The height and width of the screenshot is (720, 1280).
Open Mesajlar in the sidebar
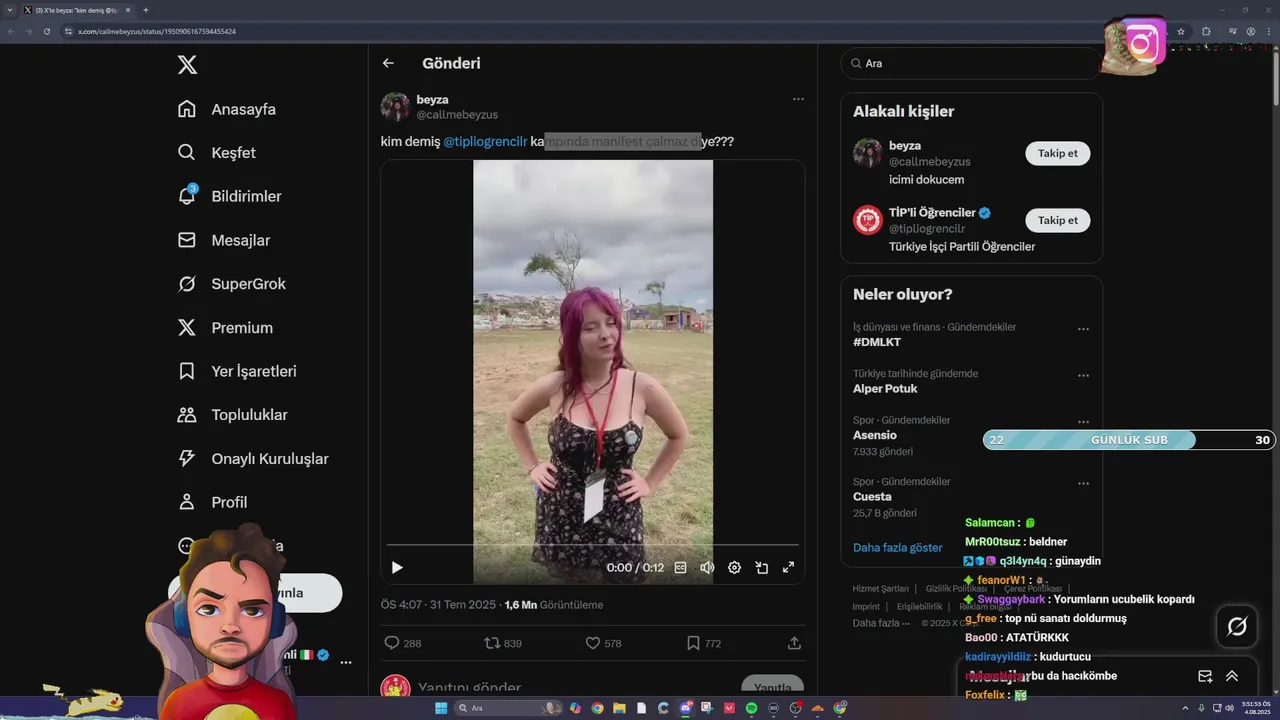point(223,240)
